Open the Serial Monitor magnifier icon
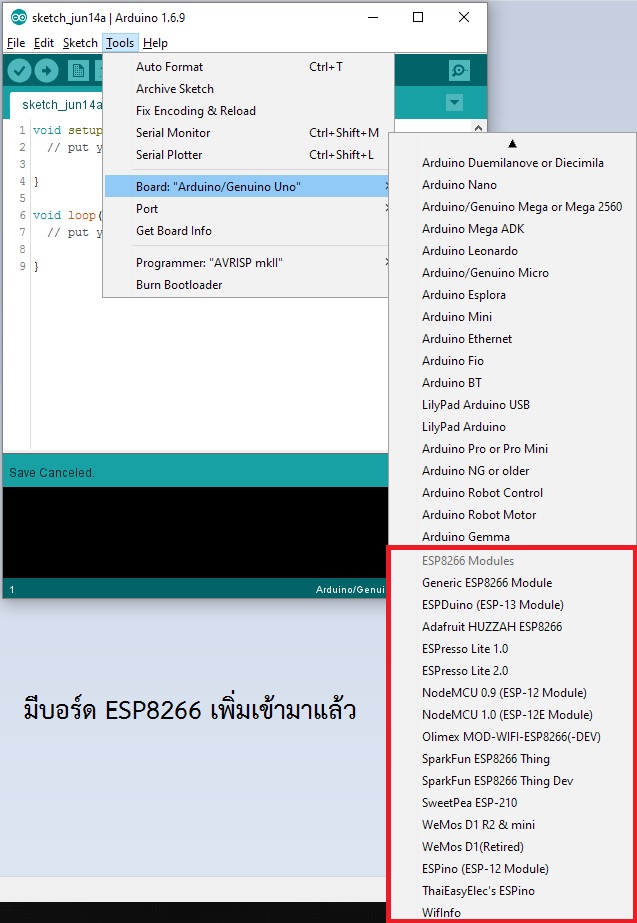 click(x=459, y=71)
